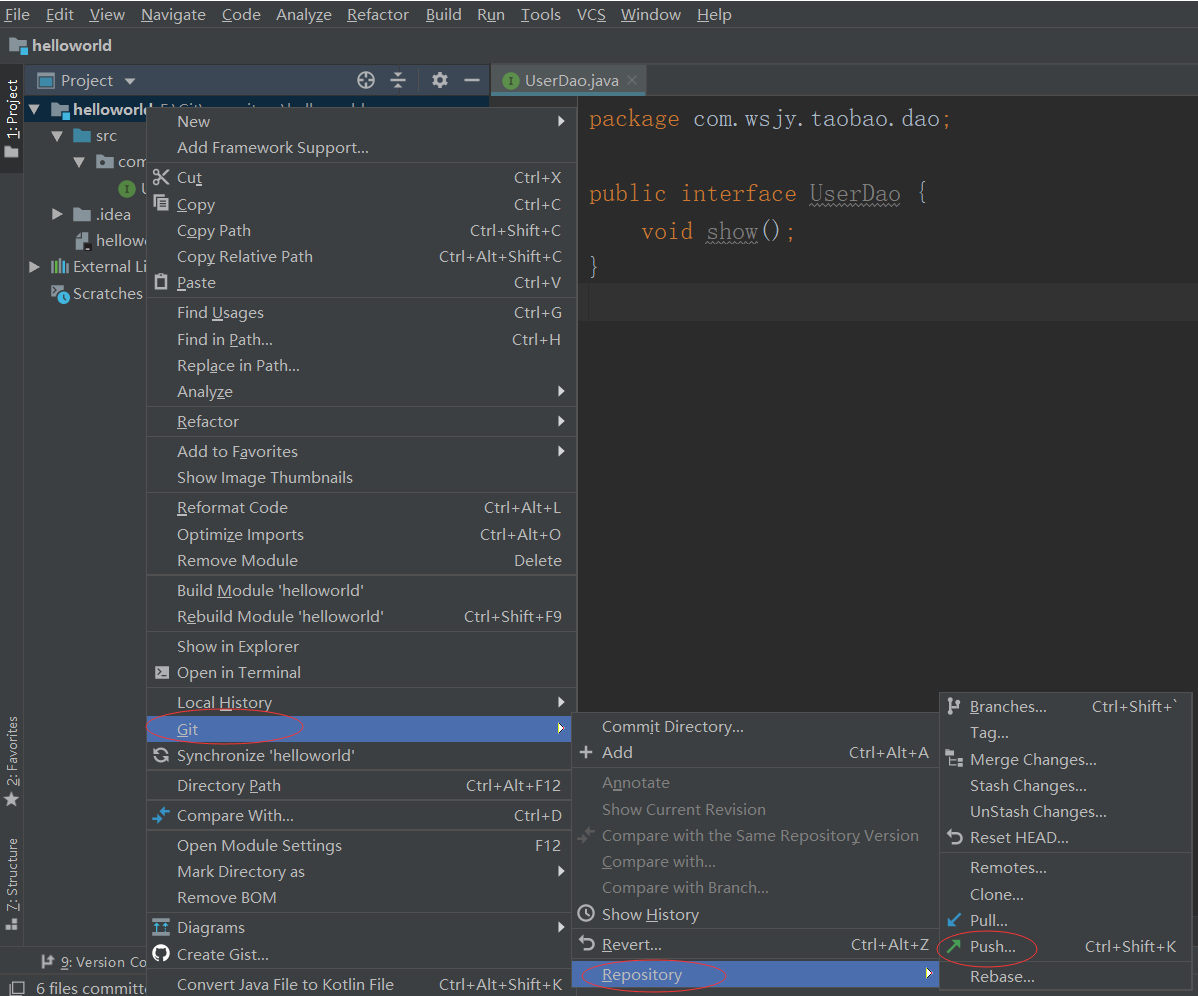This screenshot has width=1198, height=996.
Task: Click the clock icon for Show History
Action: 586,914
